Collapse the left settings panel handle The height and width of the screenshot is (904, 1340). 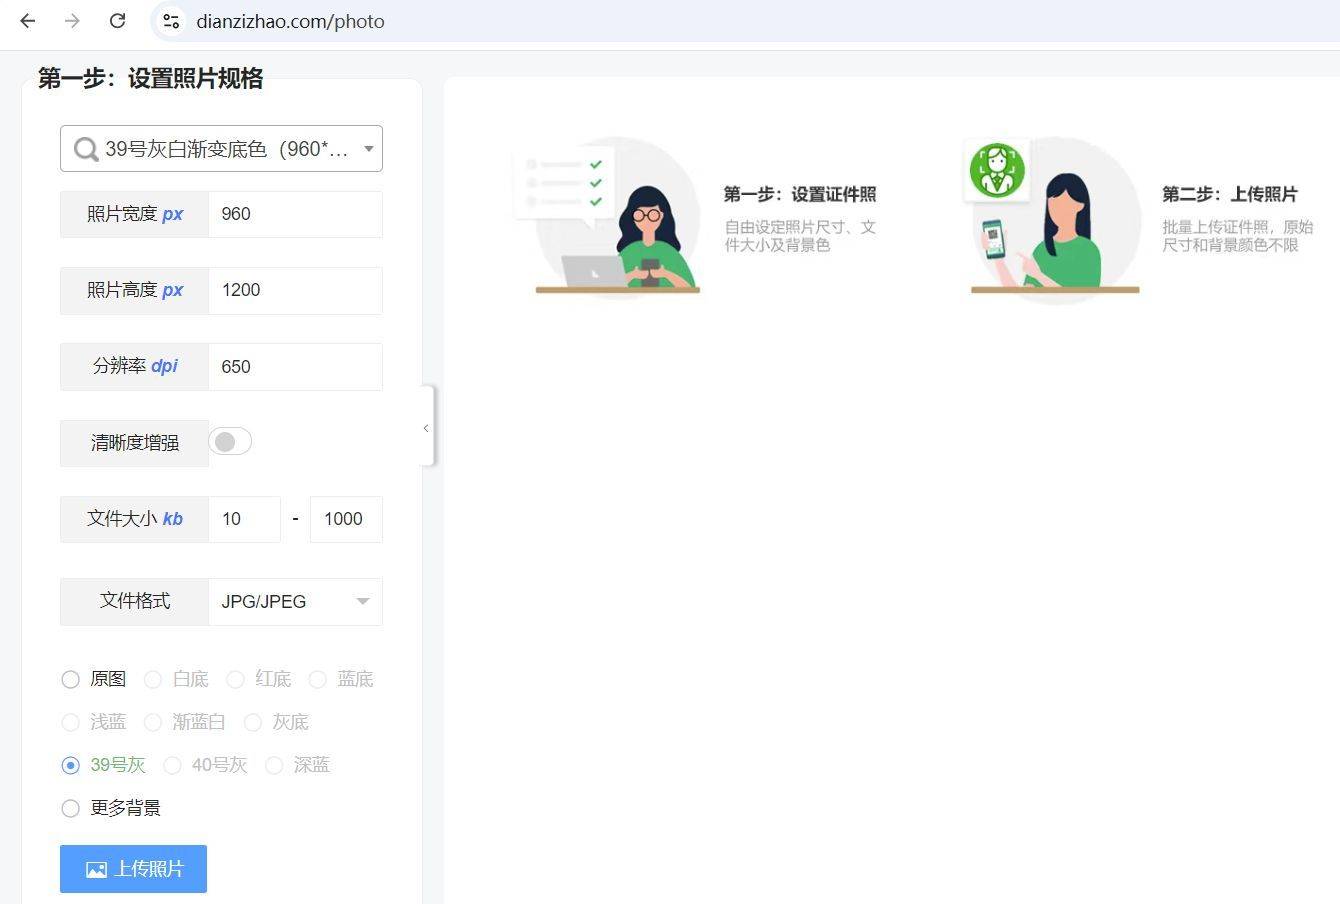pos(427,428)
